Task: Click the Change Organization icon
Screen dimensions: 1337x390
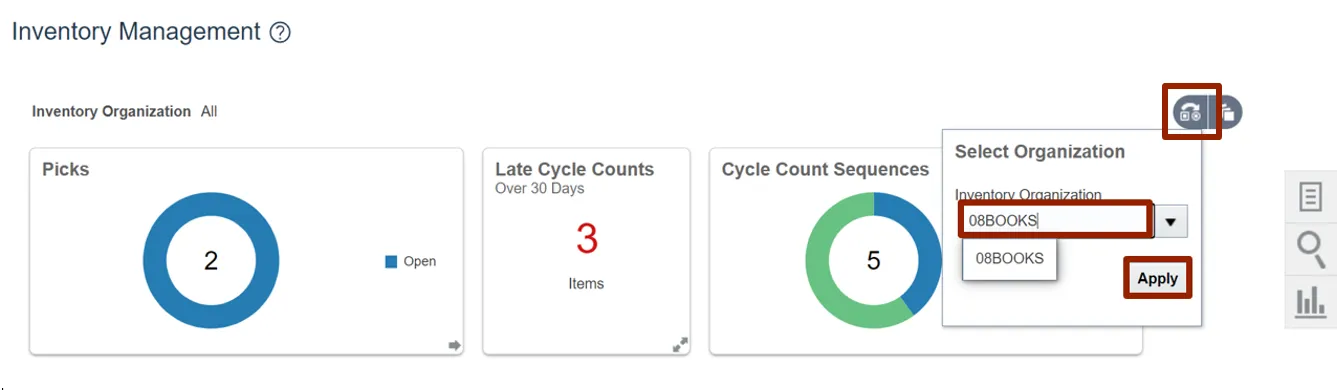Action: pyautogui.click(x=1190, y=112)
